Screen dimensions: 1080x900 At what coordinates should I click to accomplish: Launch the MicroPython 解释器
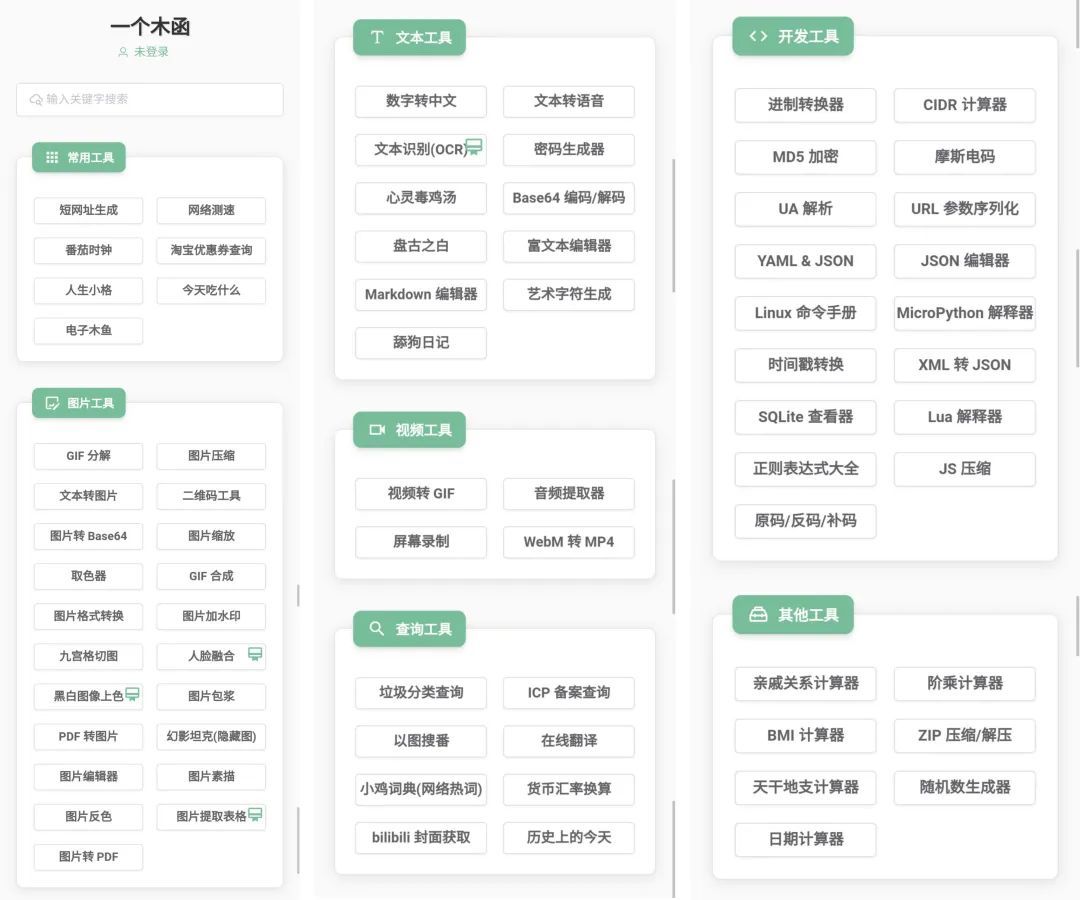(964, 313)
